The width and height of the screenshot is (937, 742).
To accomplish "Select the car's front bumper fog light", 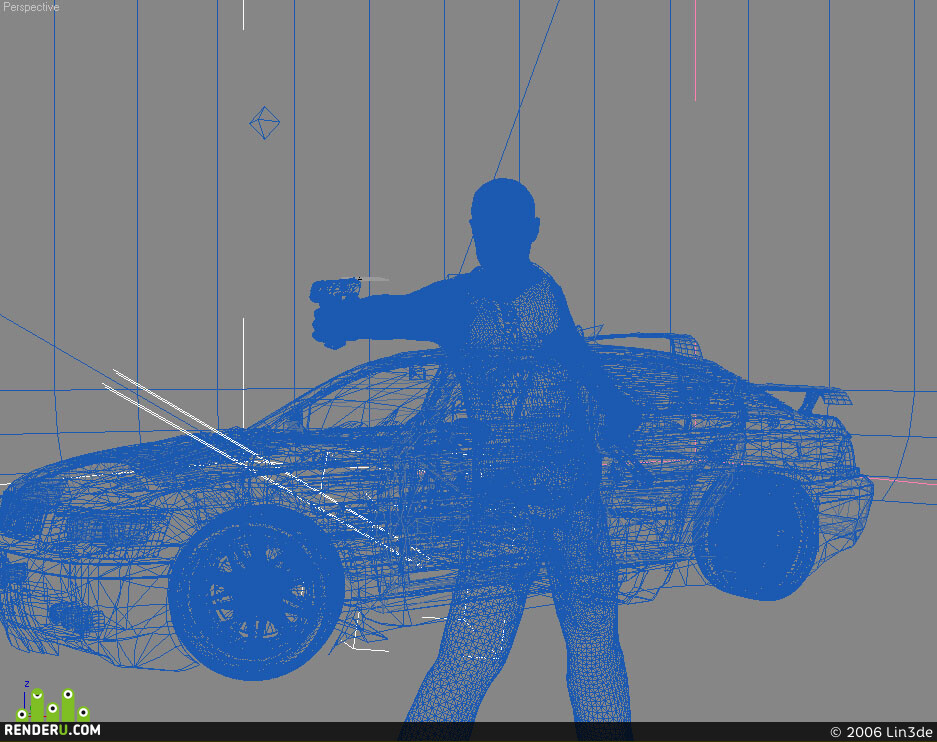I will [71, 617].
